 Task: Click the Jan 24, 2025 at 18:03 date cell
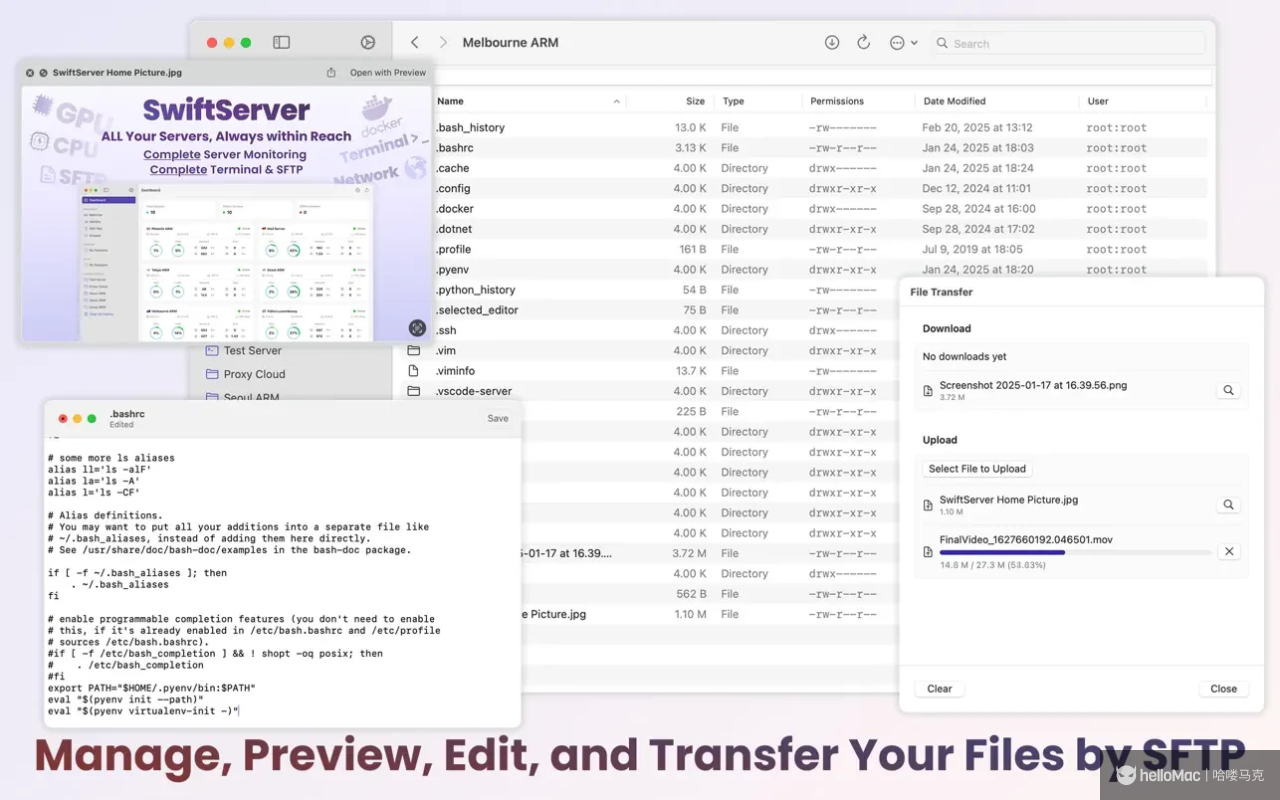point(978,148)
